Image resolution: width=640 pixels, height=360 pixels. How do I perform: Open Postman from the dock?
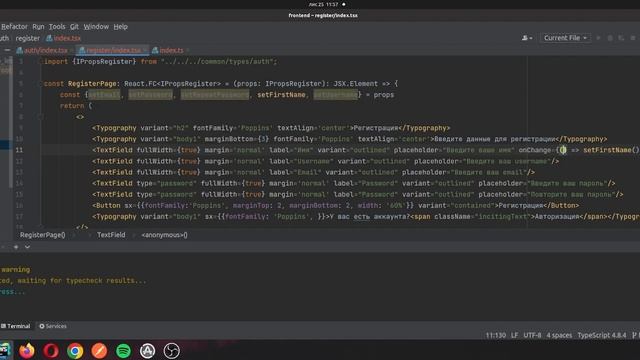99,351
